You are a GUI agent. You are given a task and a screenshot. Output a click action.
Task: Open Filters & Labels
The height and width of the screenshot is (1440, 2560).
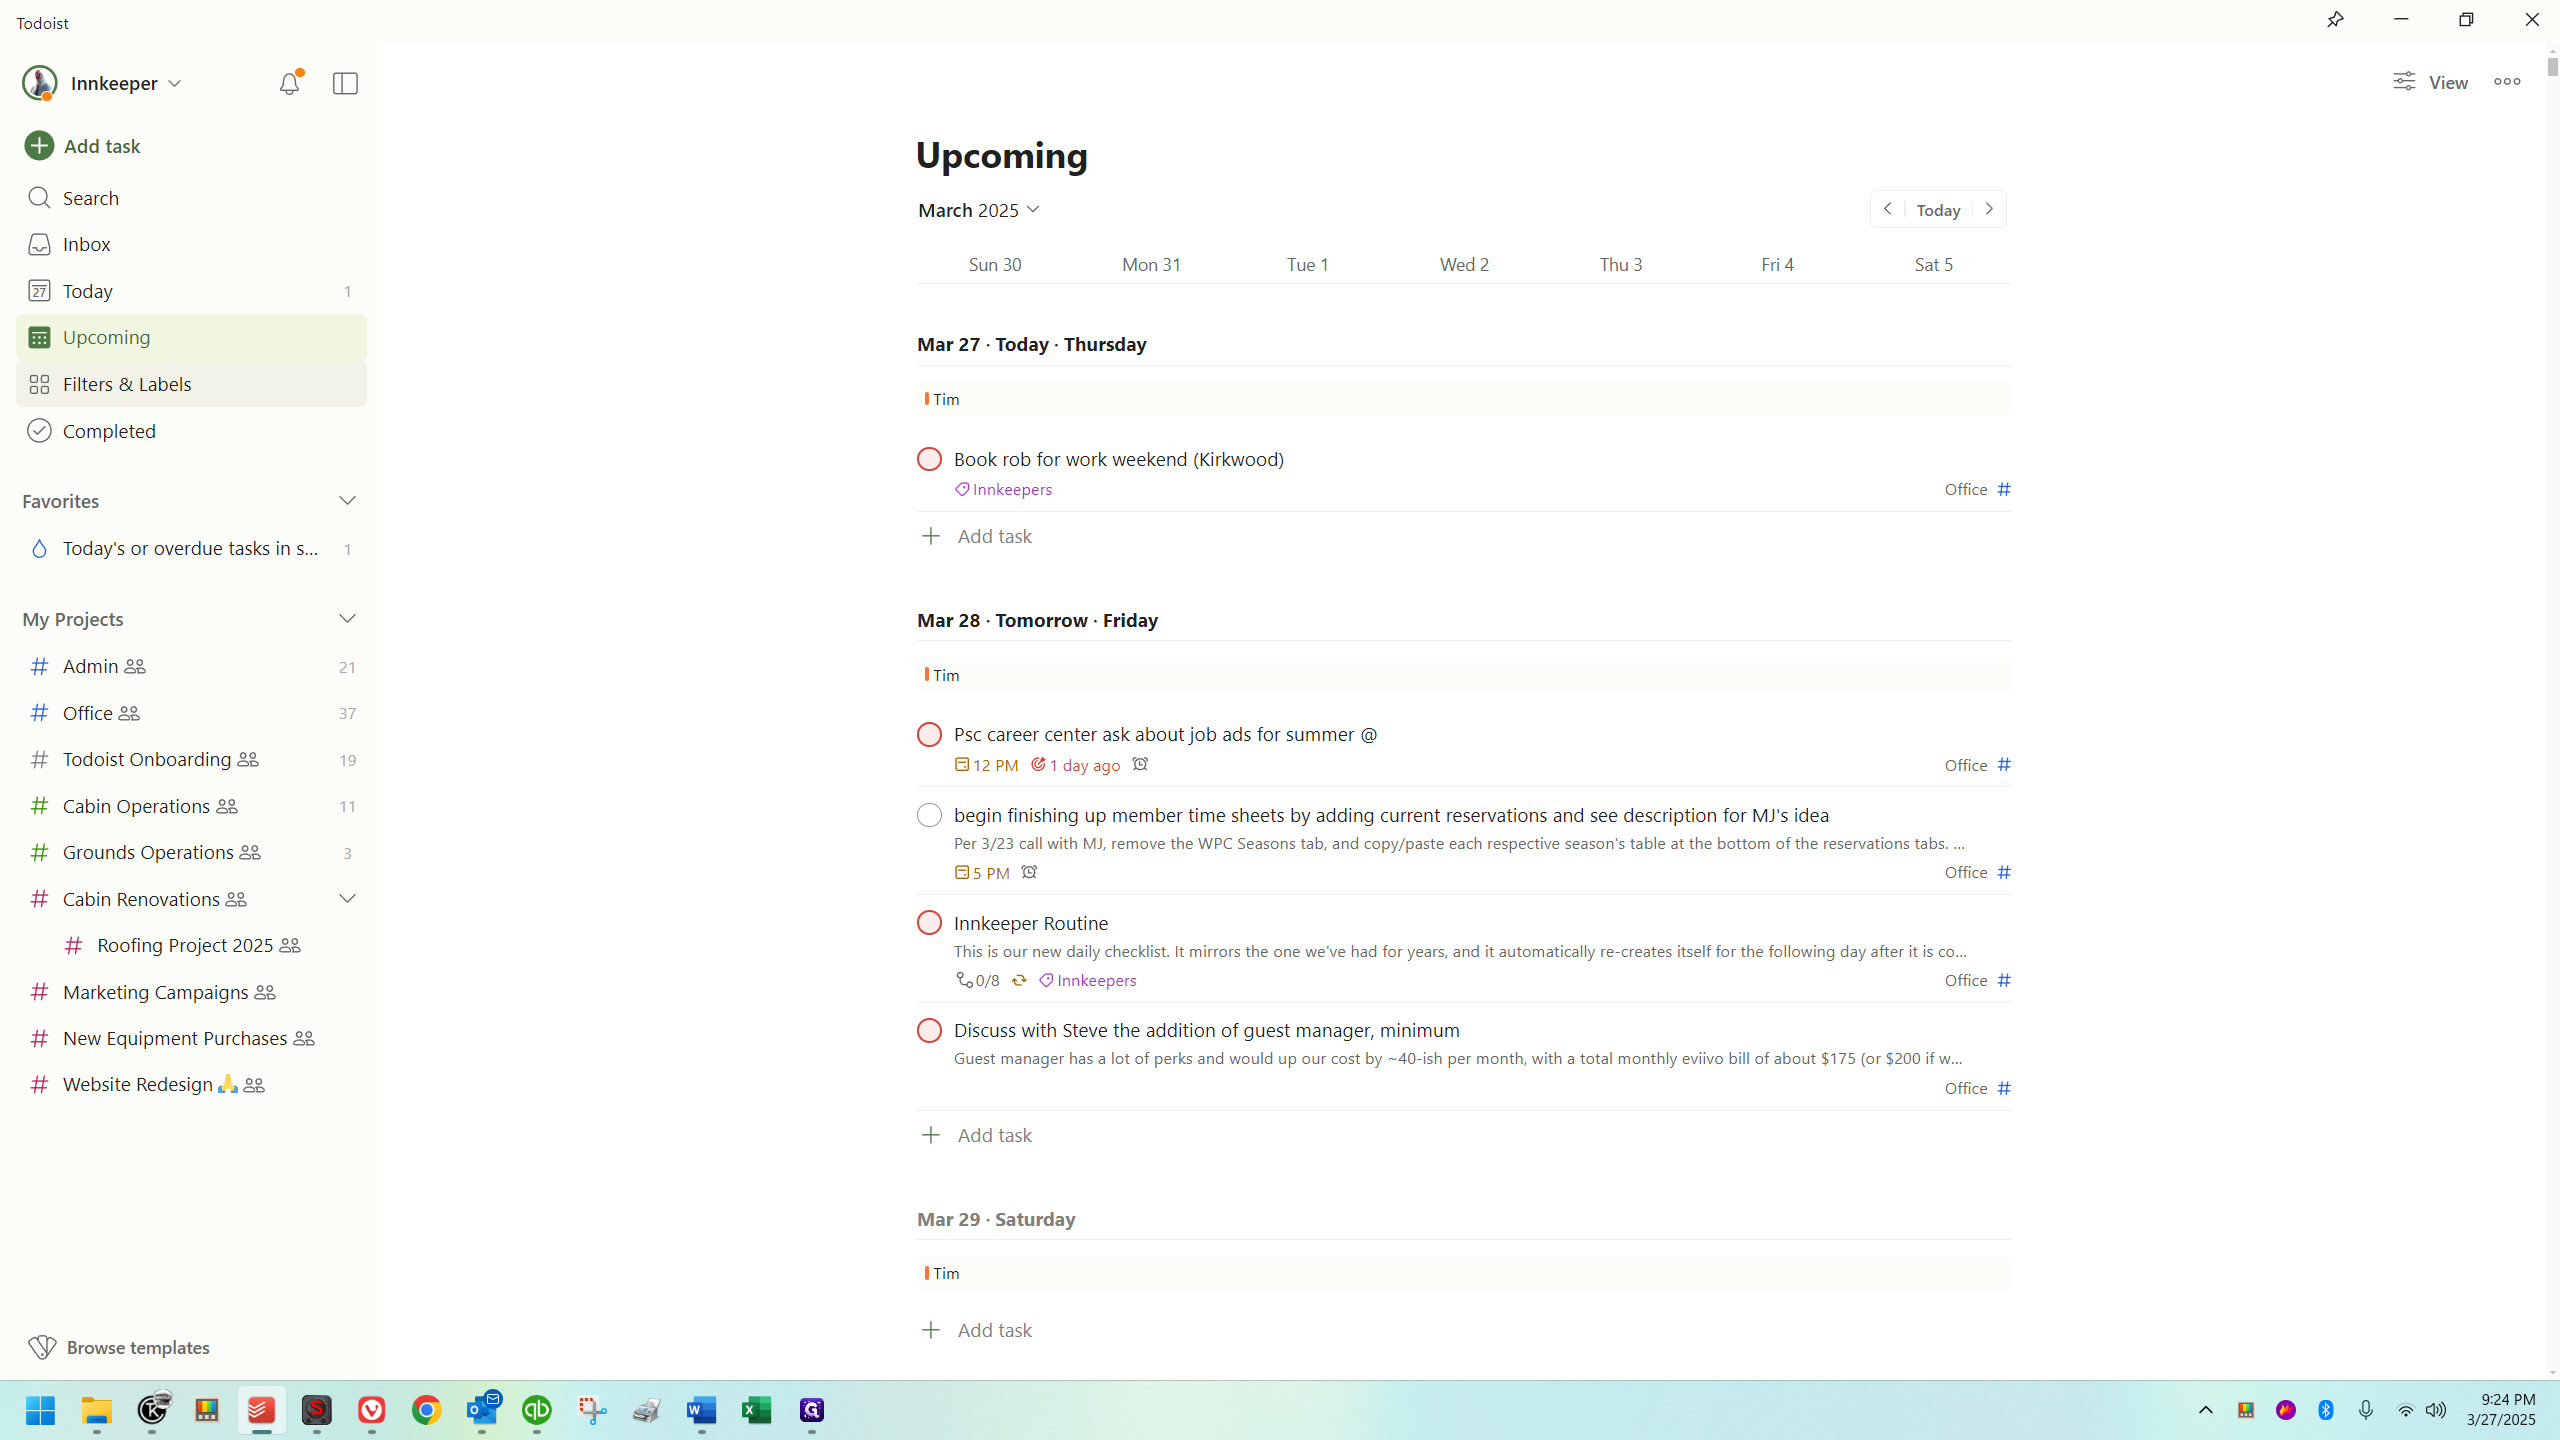pos(191,384)
